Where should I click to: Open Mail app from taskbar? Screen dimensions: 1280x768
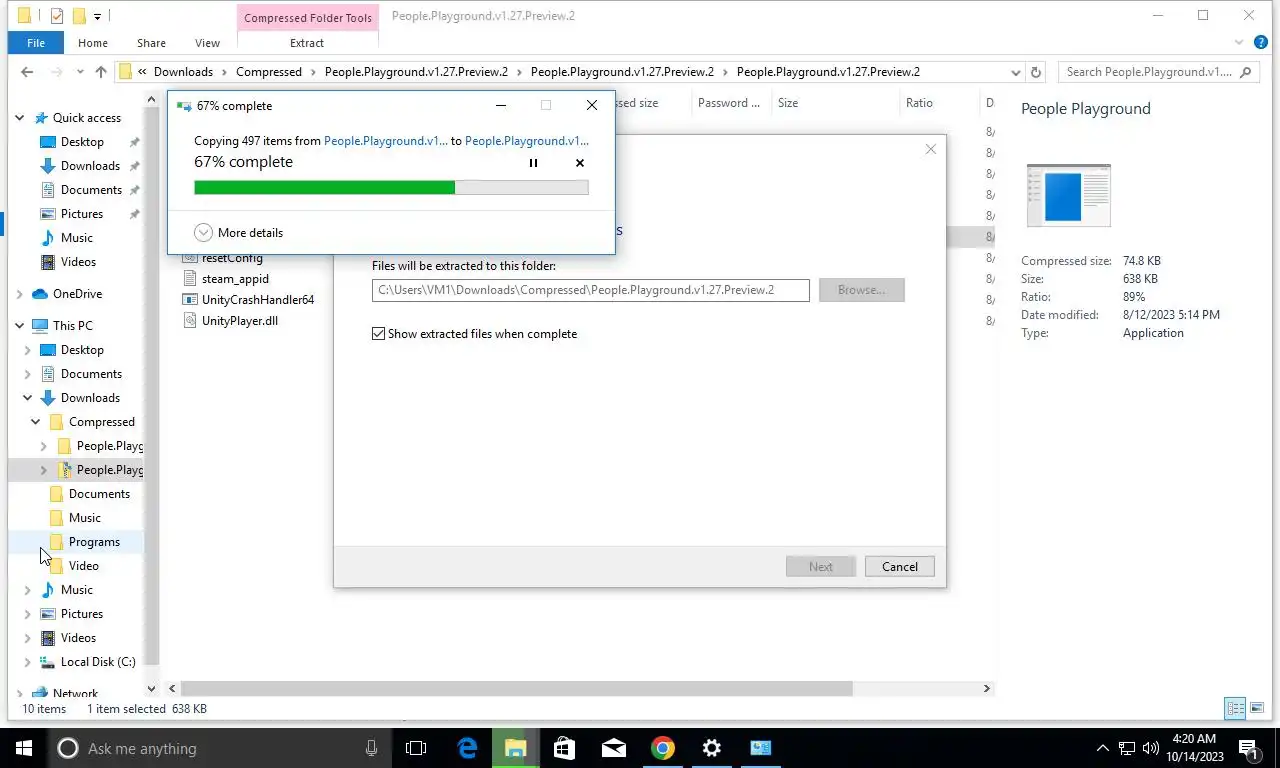[x=614, y=748]
